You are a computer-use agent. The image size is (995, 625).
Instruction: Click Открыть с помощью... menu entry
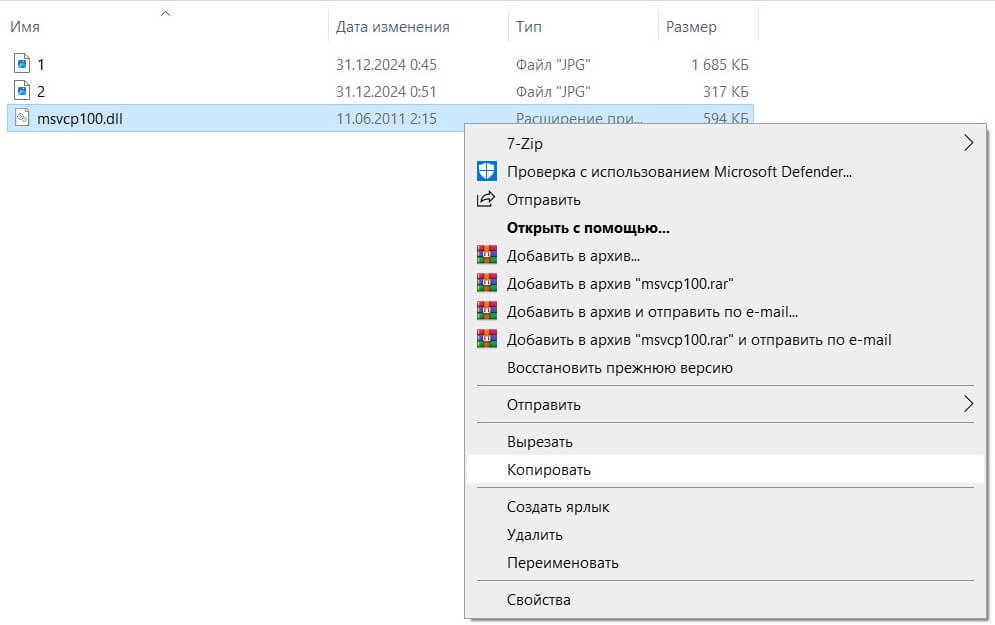tap(587, 227)
